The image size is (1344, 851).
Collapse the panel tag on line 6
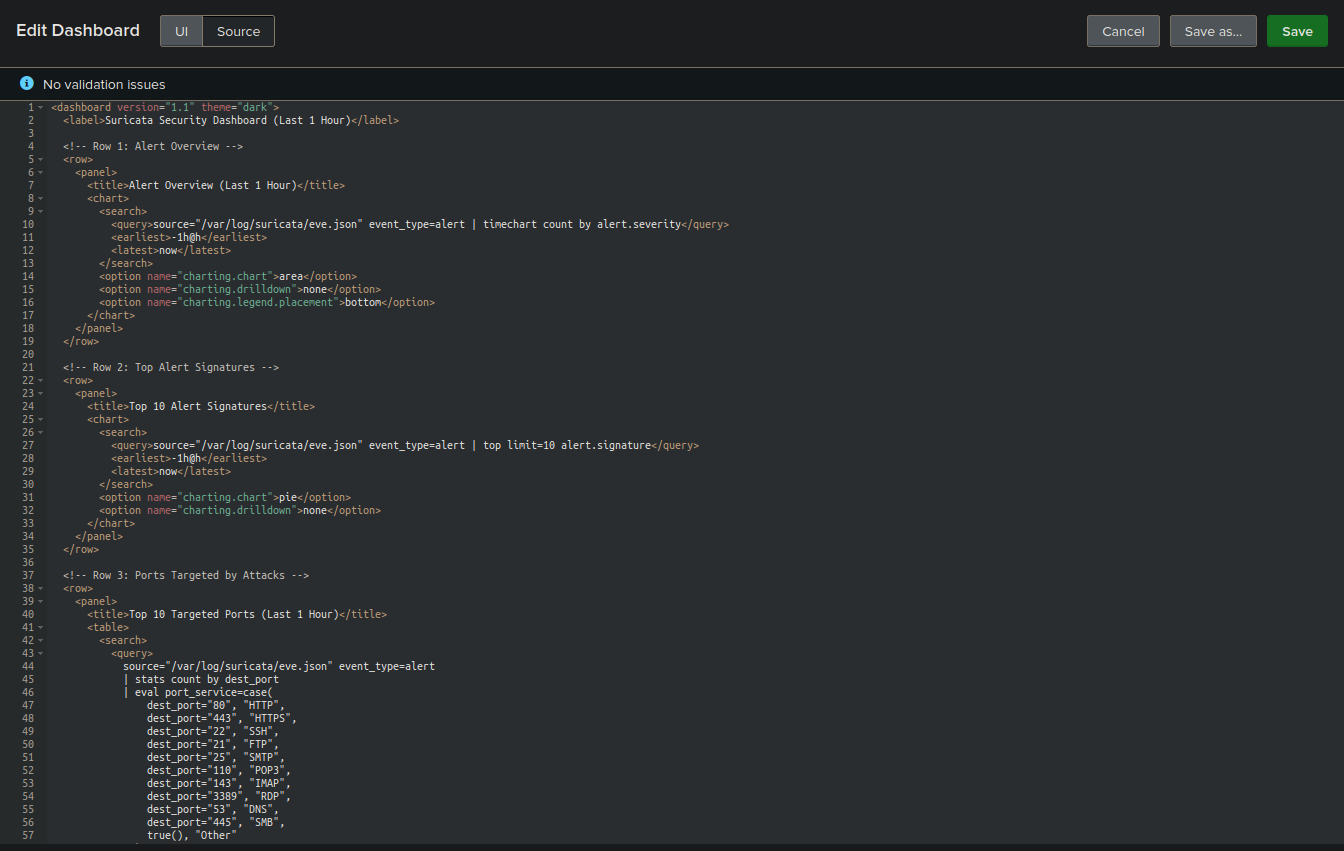click(40, 172)
